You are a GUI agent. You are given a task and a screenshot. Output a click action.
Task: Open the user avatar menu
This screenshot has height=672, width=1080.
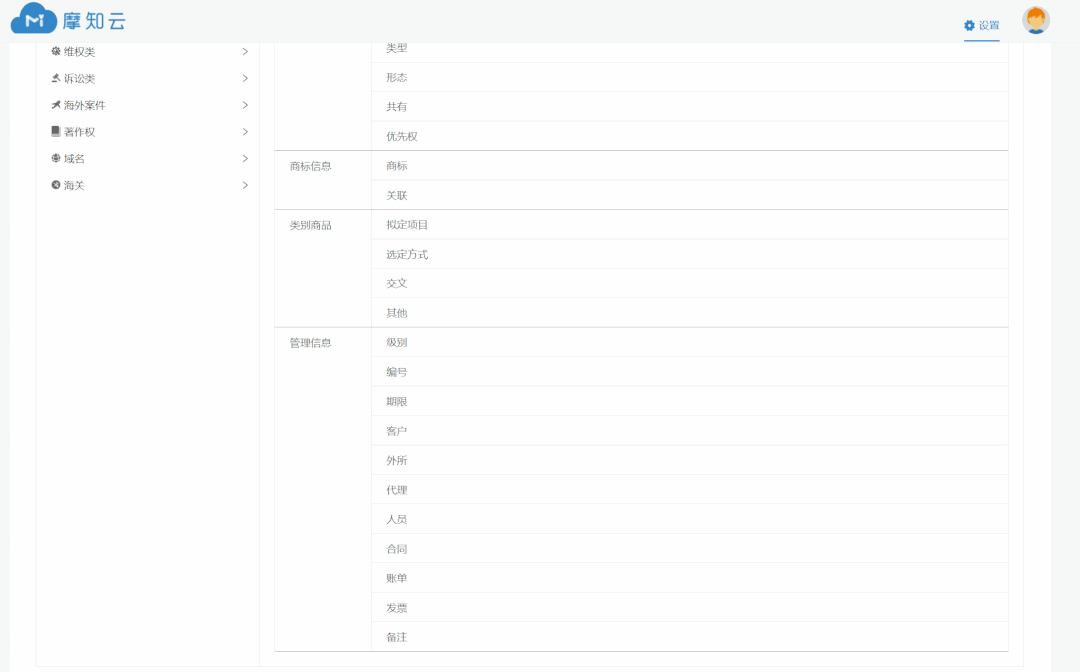point(1035,21)
